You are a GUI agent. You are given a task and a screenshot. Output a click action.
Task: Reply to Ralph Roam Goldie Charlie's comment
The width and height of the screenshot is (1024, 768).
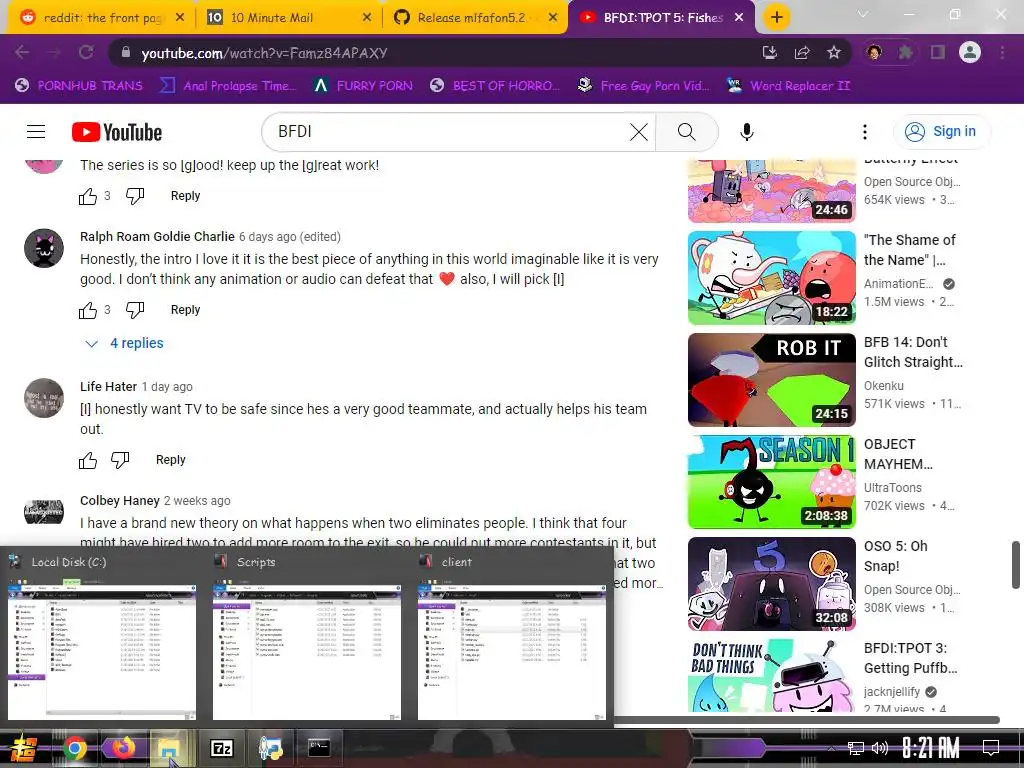pos(185,310)
